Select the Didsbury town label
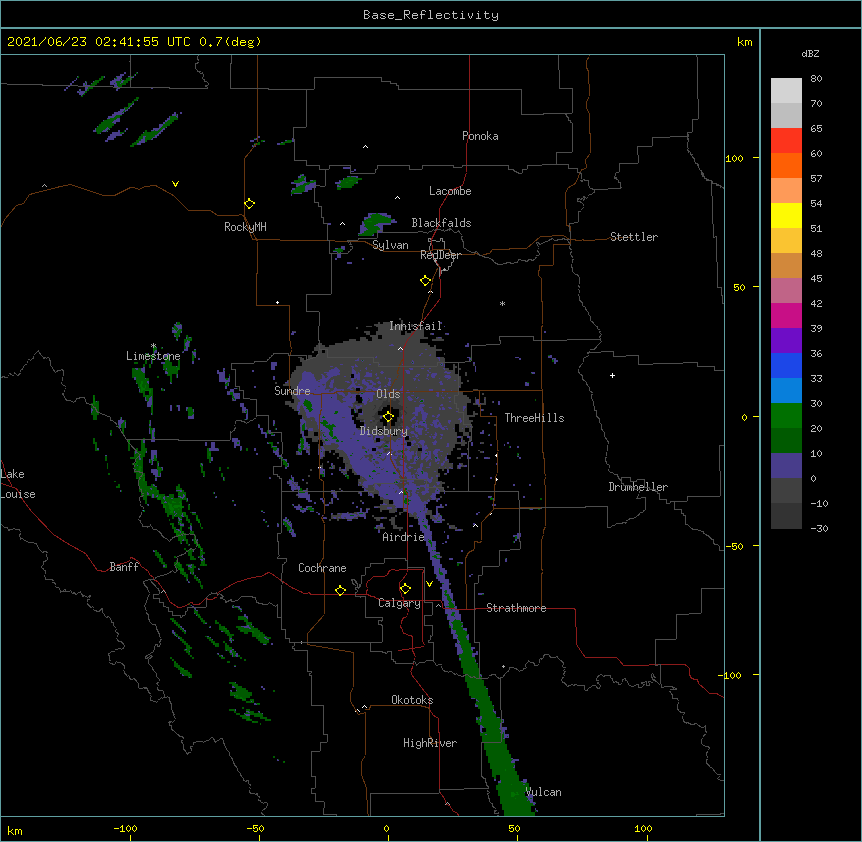 [384, 431]
